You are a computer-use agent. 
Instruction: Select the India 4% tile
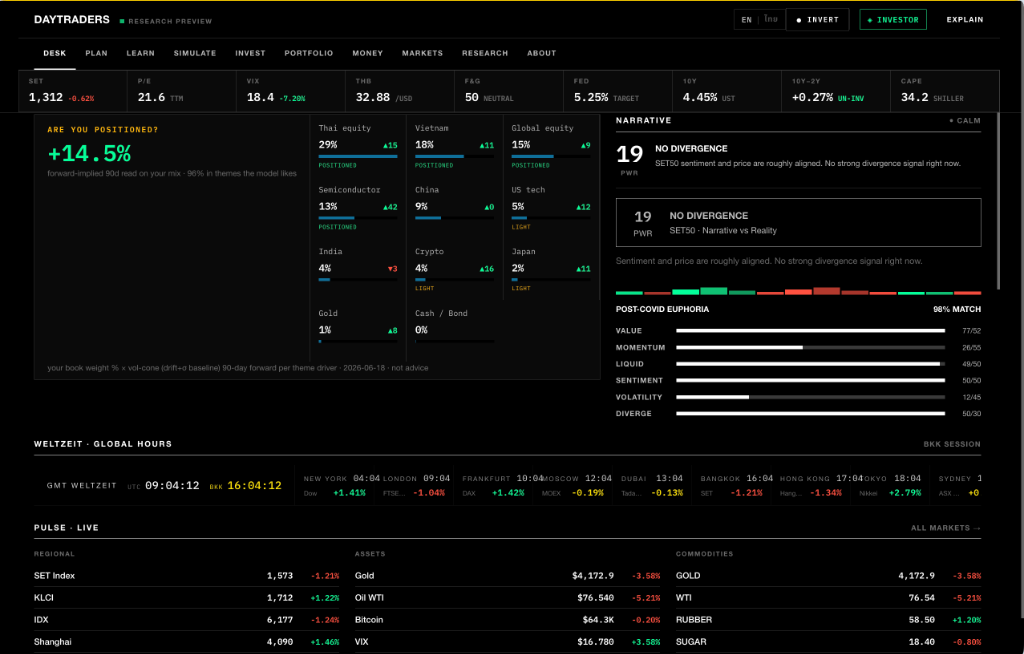tap(358, 269)
